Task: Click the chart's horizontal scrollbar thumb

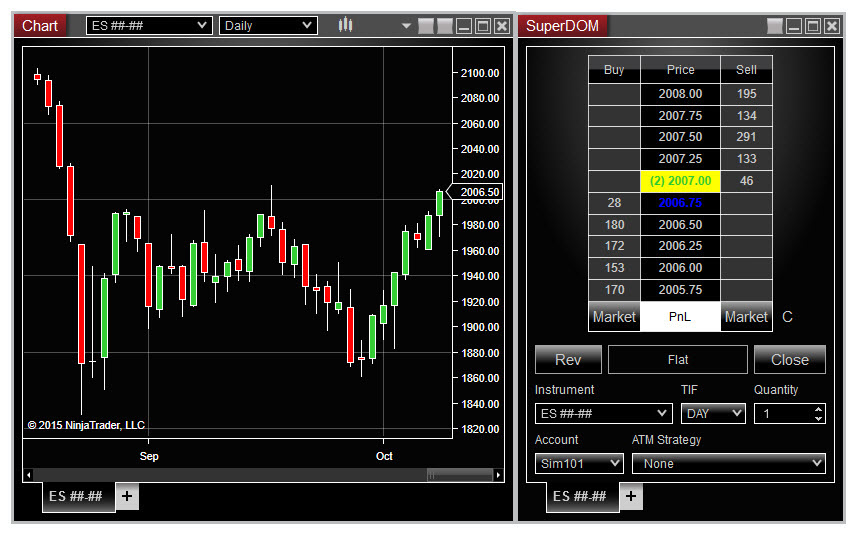Action: 459,475
